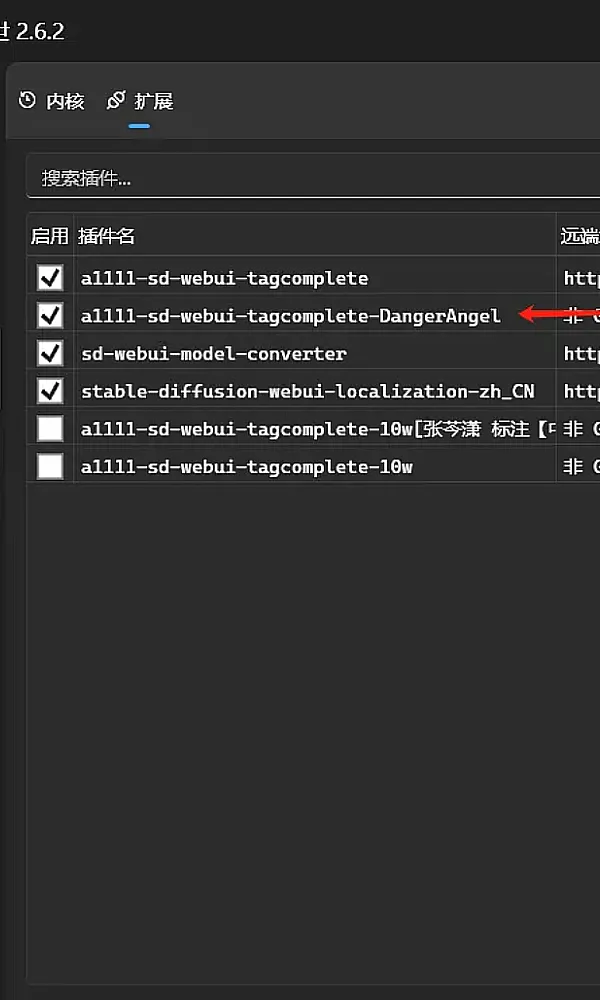The width and height of the screenshot is (600, 1000).
Task: Uncheck the base a1111-sd-webui-tagcomplete plugin checkbox
Action: tap(50, 278)
